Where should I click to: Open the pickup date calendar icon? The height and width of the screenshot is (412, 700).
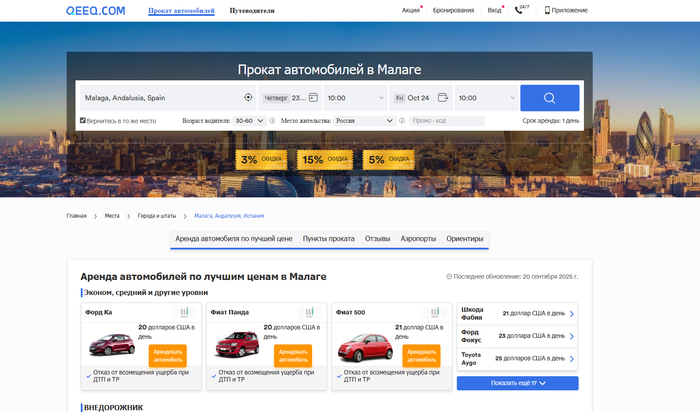[x=313, y=98]
